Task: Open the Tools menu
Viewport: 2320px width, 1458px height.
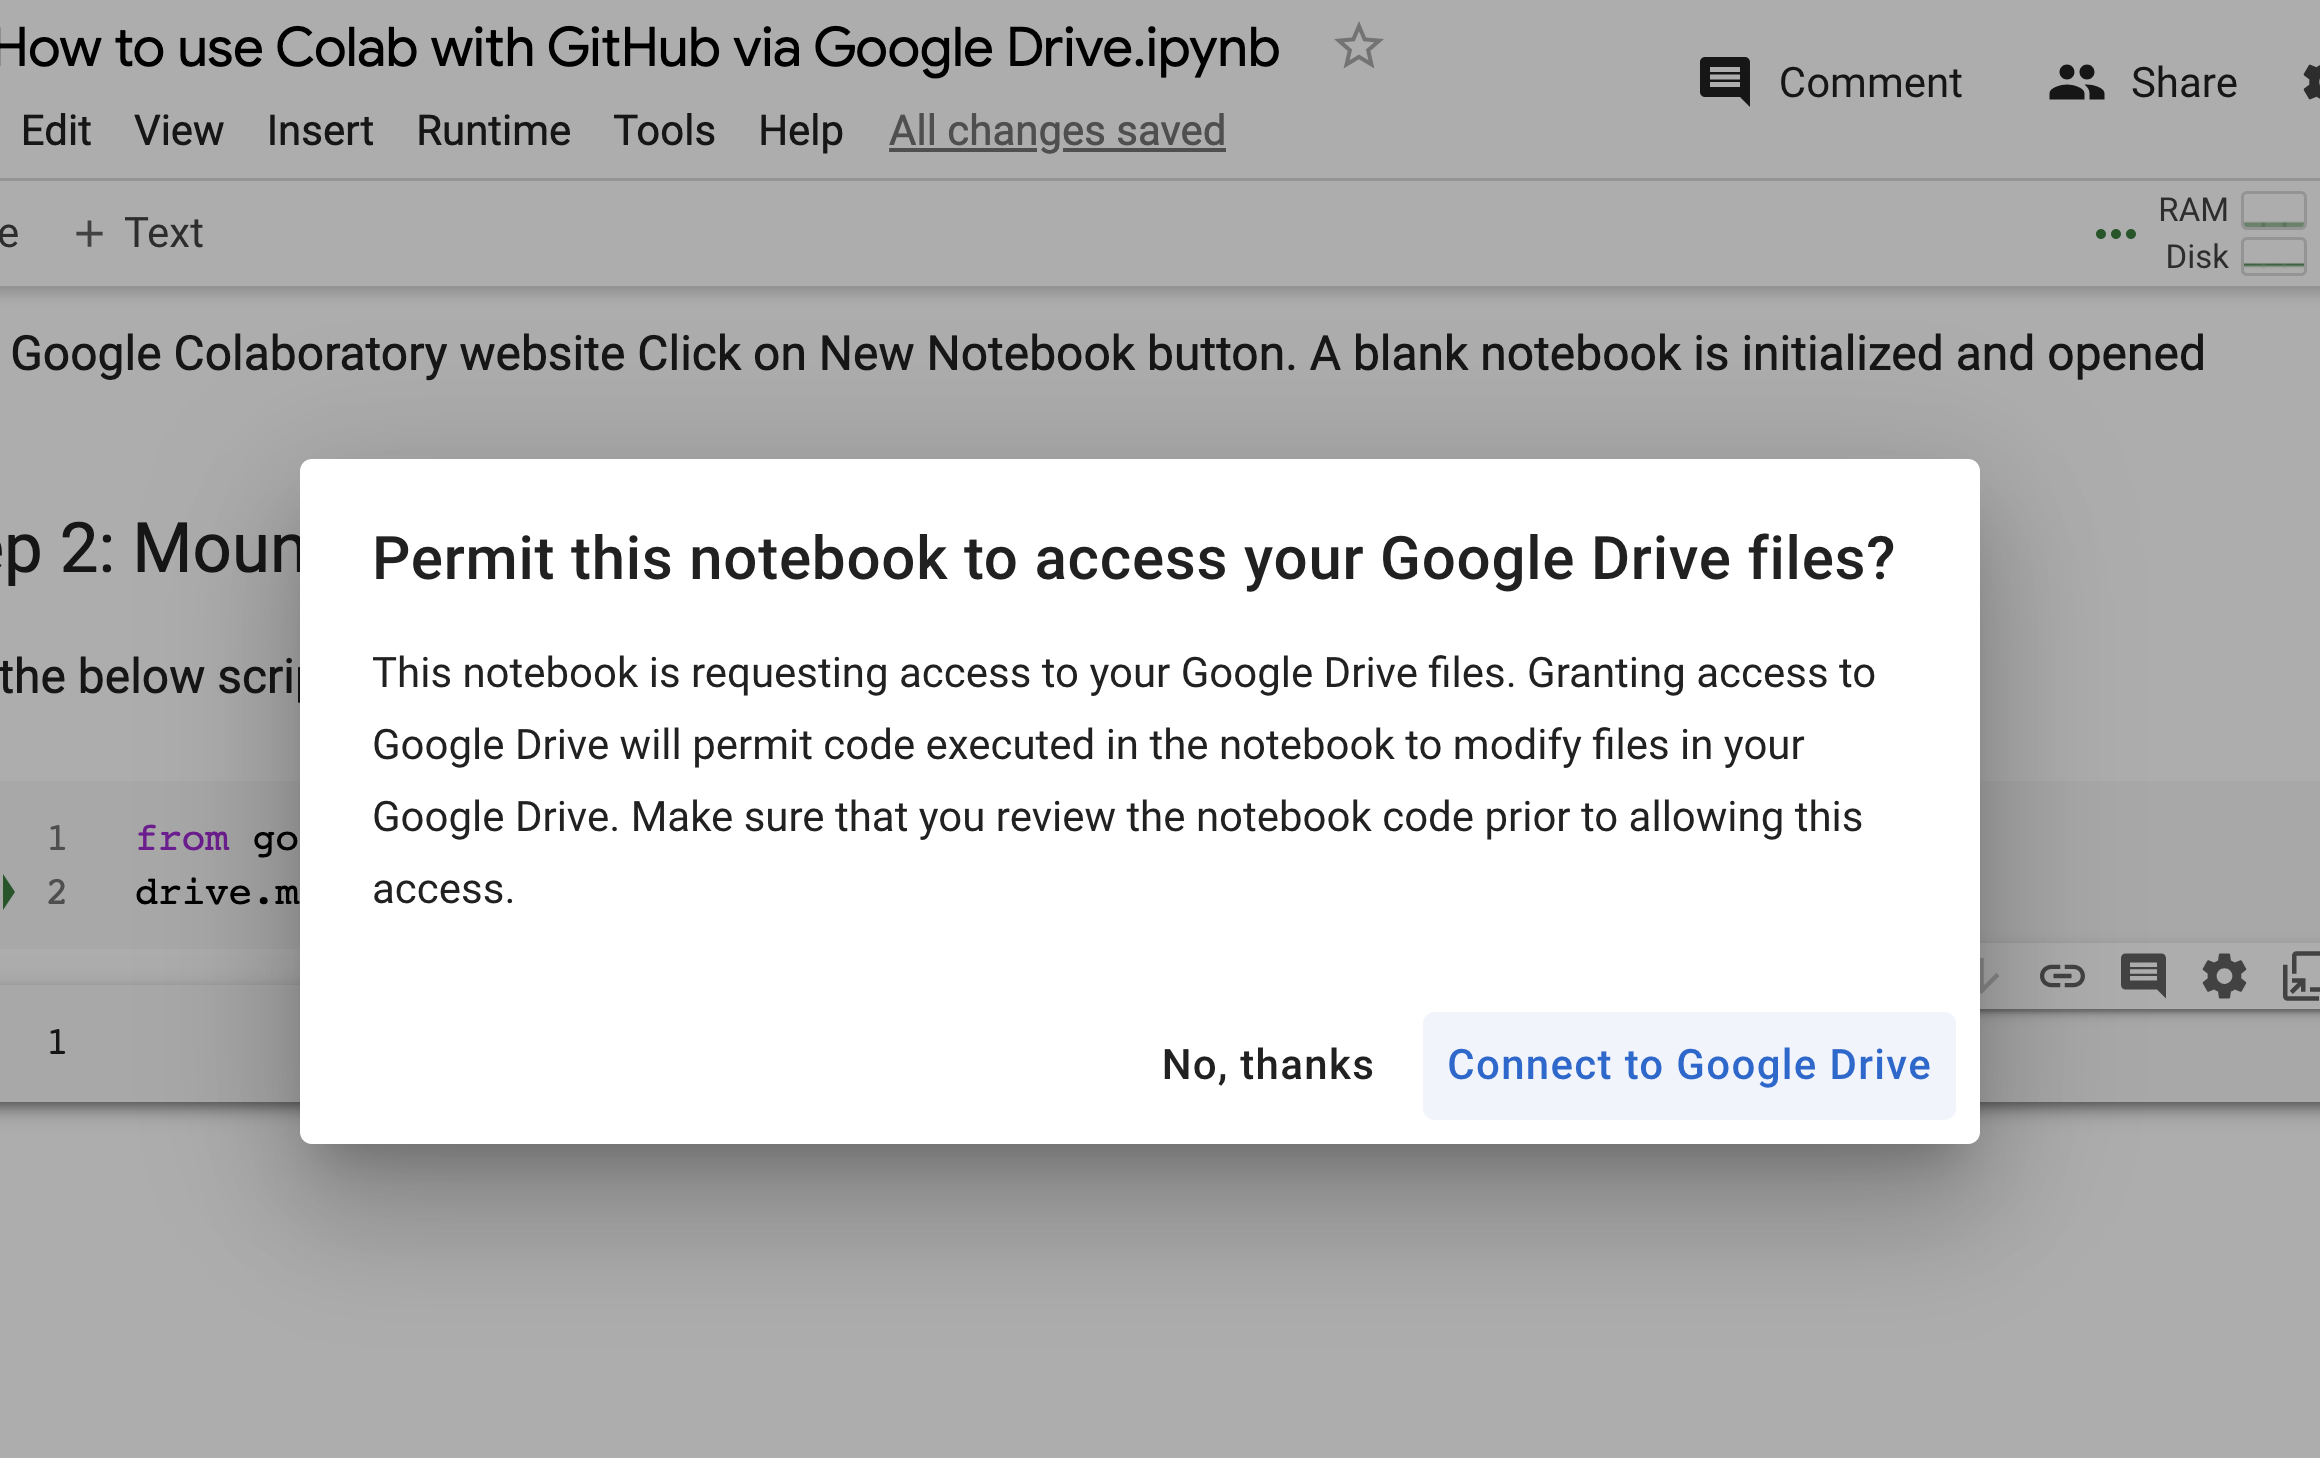Action: tap(664, 131)
